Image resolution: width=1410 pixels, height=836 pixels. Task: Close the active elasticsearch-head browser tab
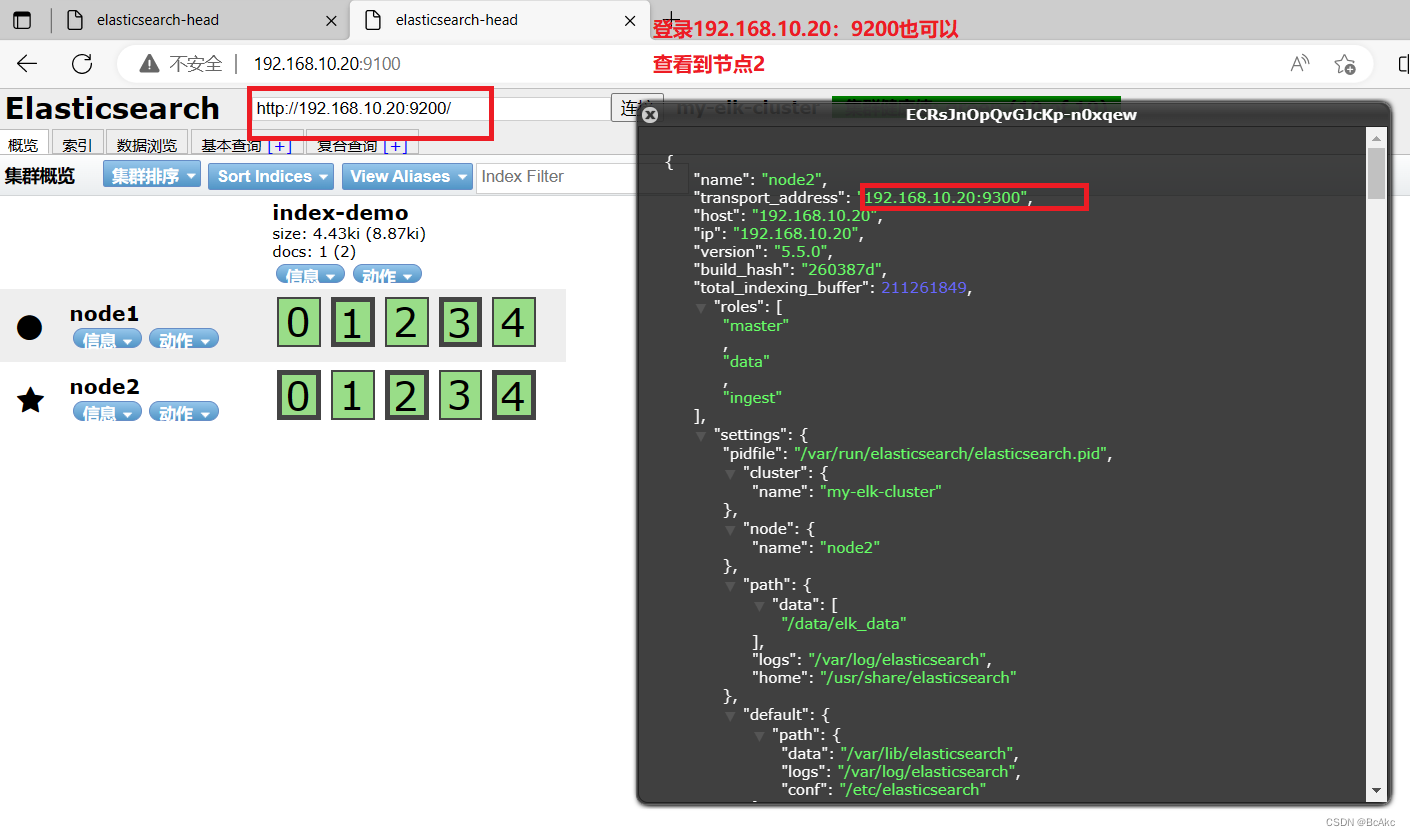629,20
